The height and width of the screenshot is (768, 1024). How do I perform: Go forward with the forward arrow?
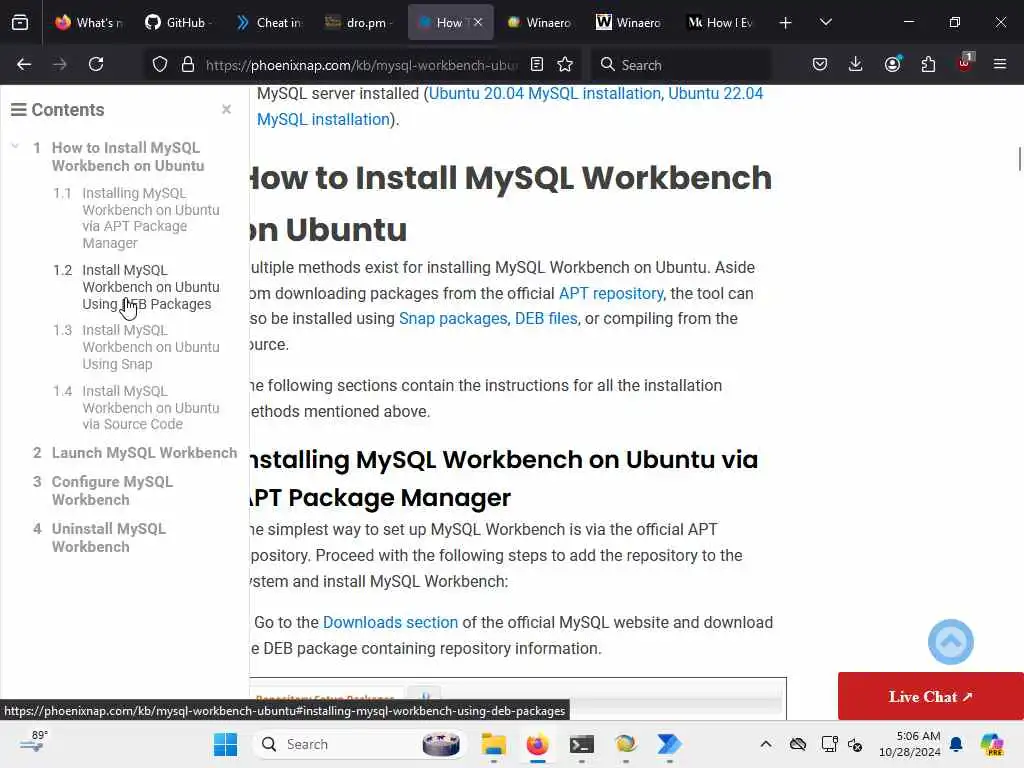pos(59,64)
